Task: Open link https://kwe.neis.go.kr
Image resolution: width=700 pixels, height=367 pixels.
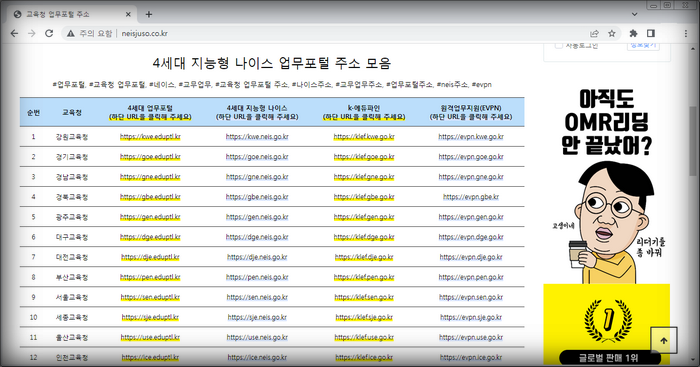Action: pyautogui.click(x=257, y=137)
